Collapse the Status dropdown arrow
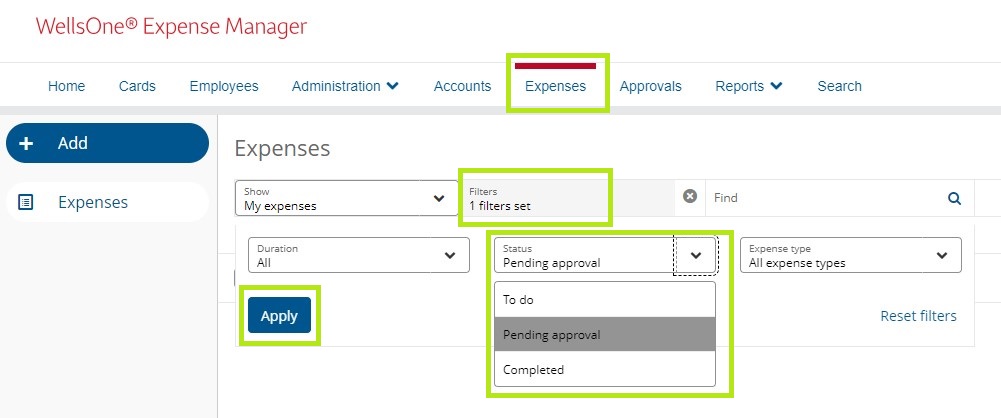Image resolution: width=1001 pixels, height=418 pixels. (x=696, y=255)
